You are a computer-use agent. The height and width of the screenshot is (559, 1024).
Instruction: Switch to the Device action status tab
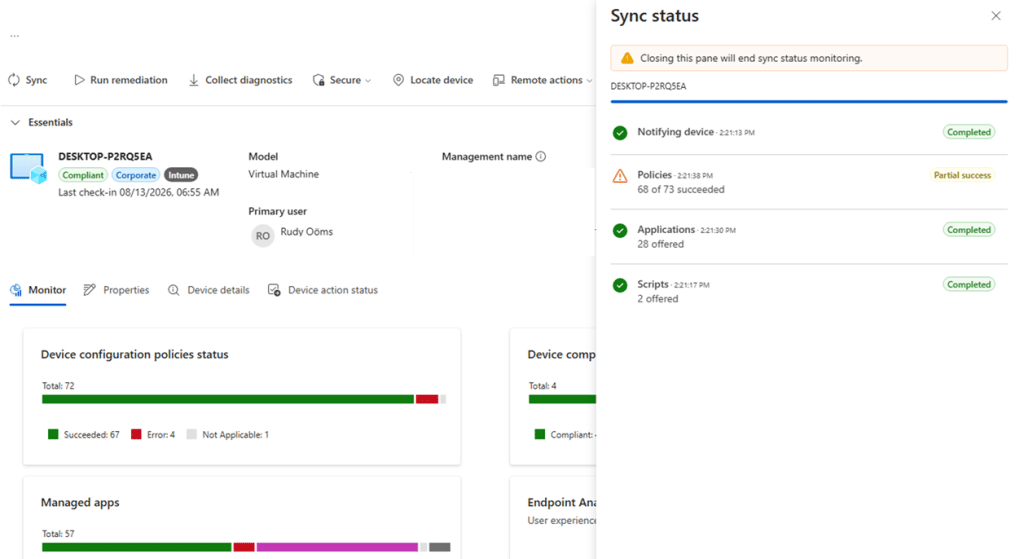click(323, 290)
